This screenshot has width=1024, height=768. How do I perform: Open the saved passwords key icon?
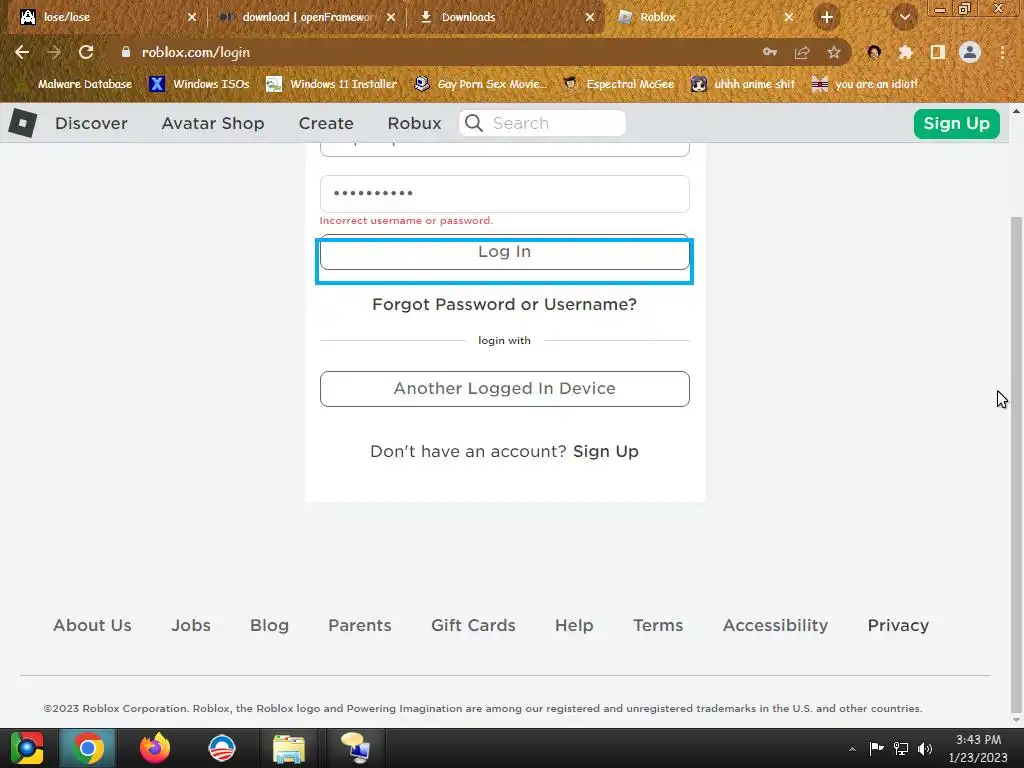(x=770, y=52)
